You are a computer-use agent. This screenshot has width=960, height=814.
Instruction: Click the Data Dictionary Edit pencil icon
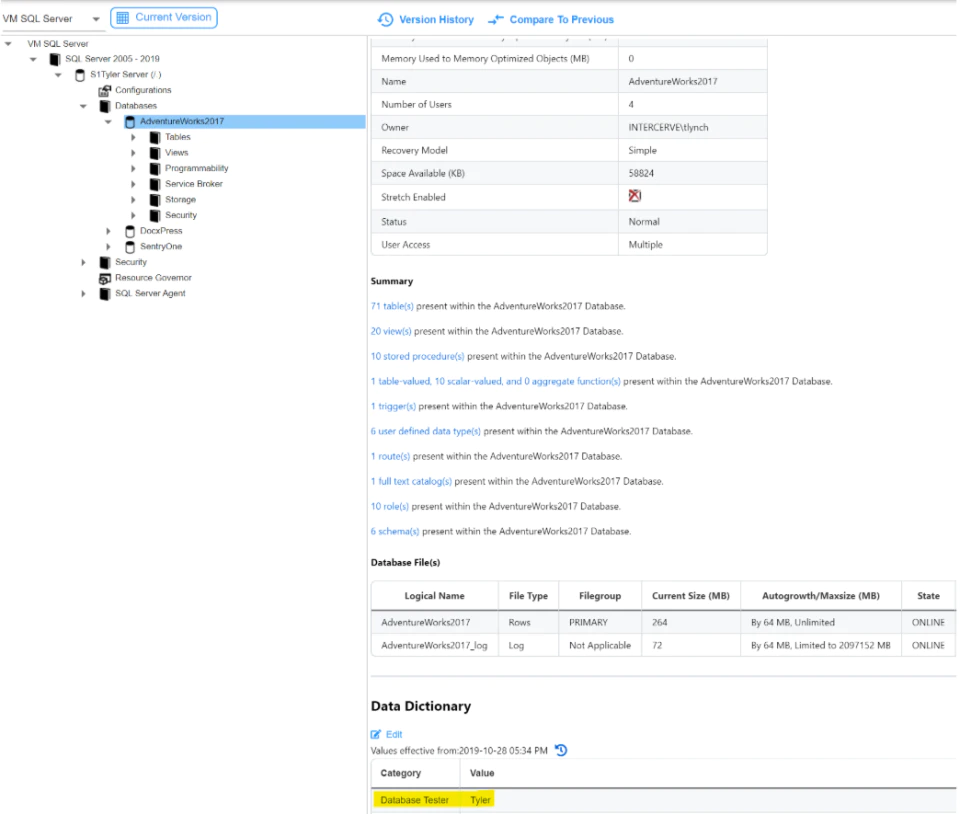[376, 734]
